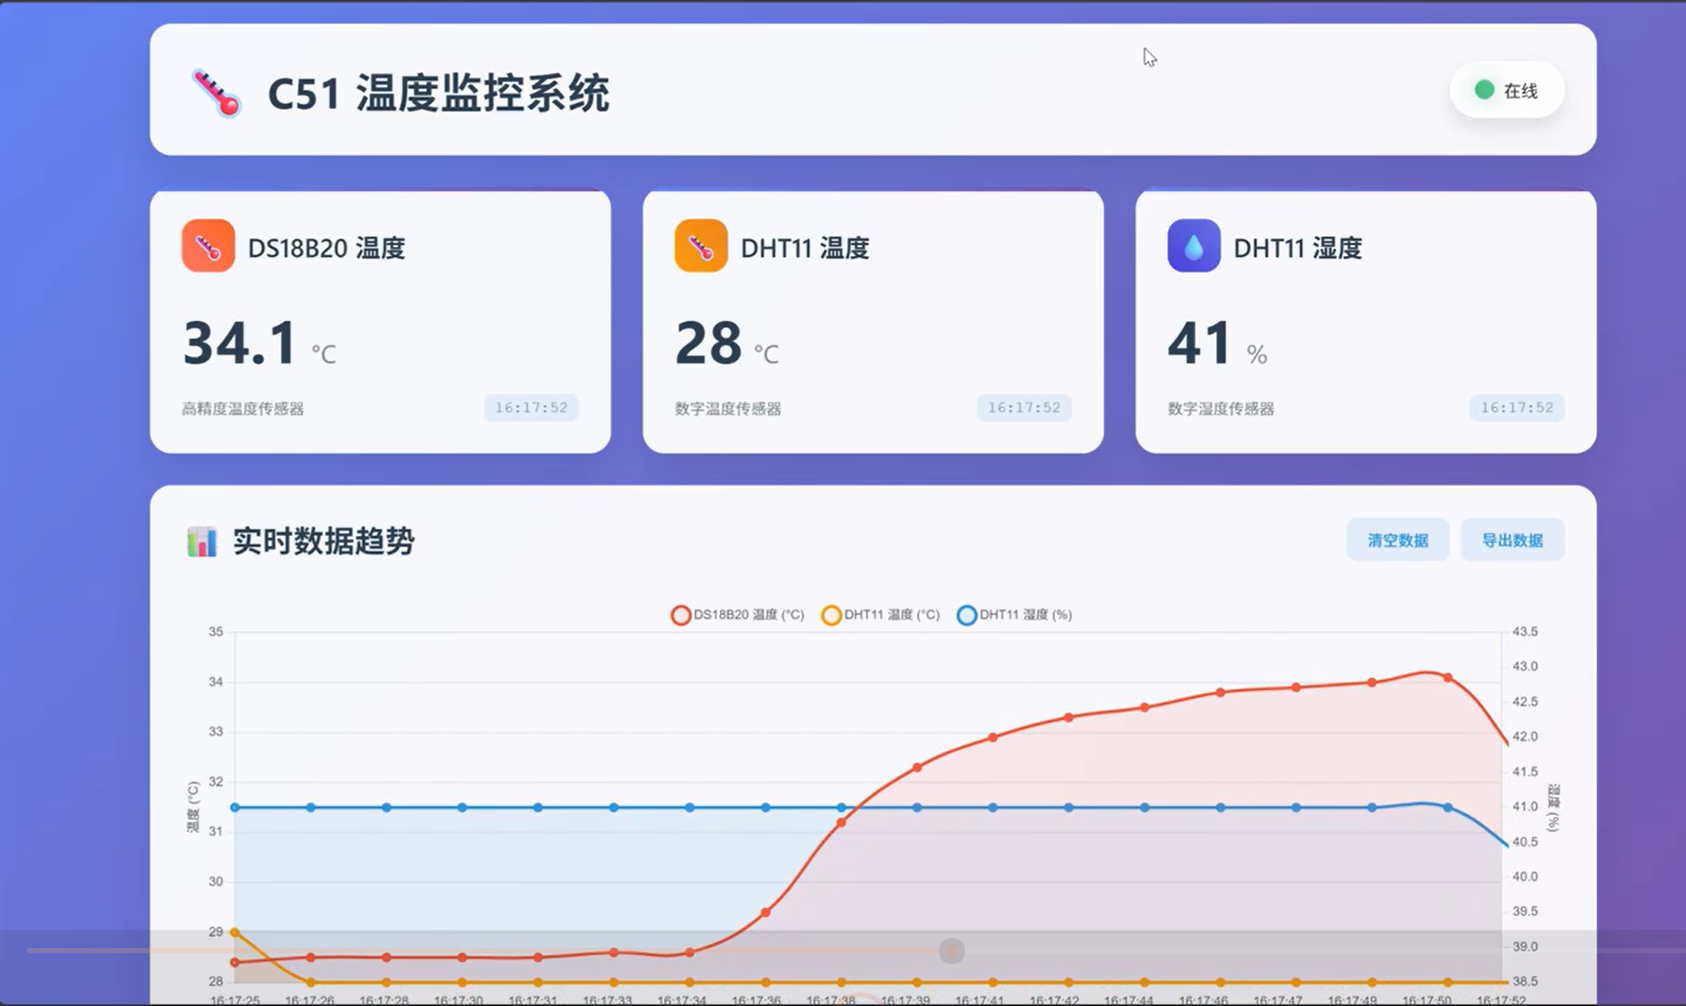Toggle DS18B20 温度 series in chart legend
This screenshot has width=1686, height=1006.
(x=738, y=615)
